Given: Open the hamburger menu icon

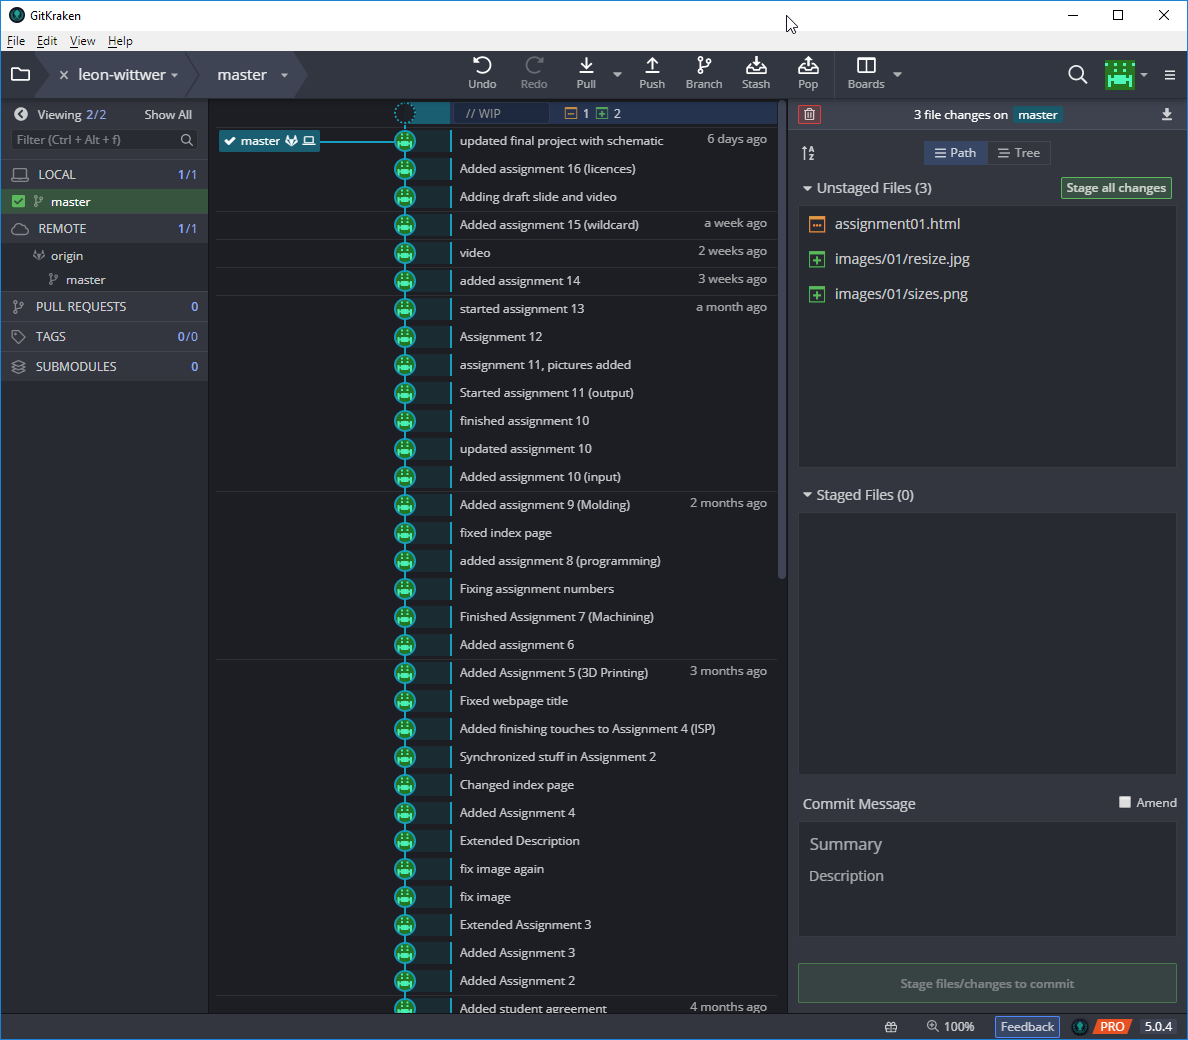Looking at the screenshot, I should pos(1170,75).
